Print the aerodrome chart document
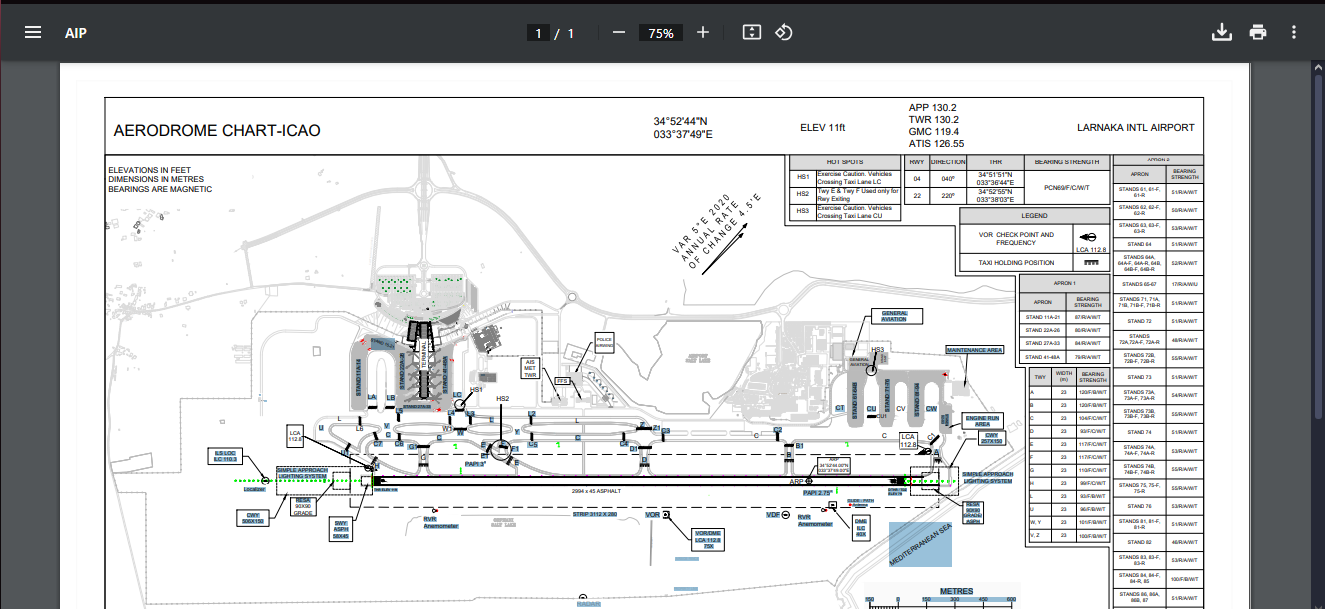 1258,32
